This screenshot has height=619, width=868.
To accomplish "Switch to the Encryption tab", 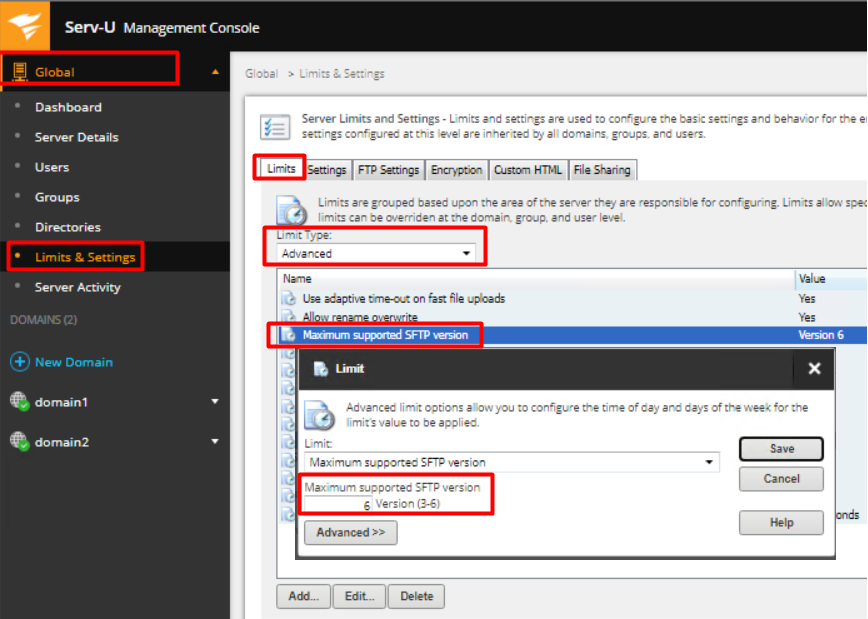I will [456, 169].
